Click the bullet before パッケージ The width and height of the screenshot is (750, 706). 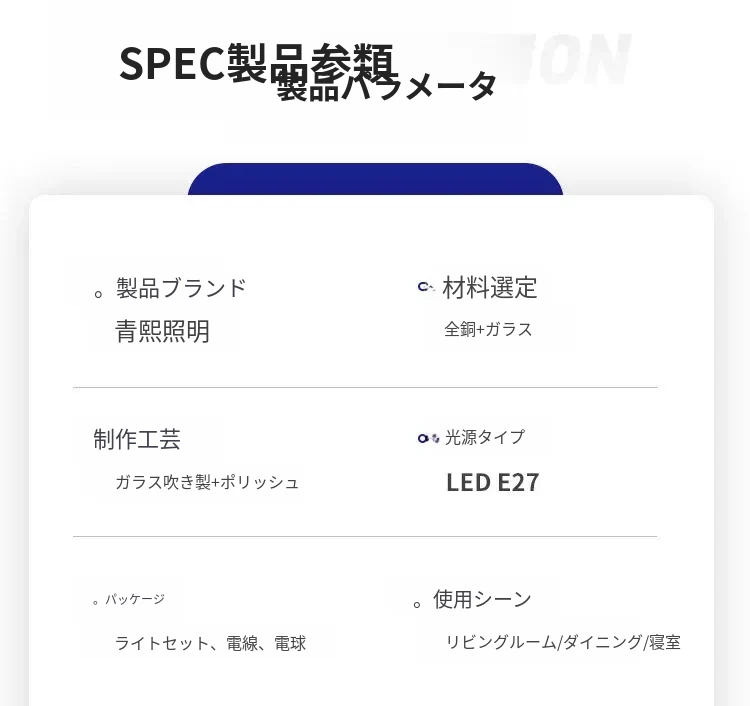pyautogui.click(x=95, y=602)
